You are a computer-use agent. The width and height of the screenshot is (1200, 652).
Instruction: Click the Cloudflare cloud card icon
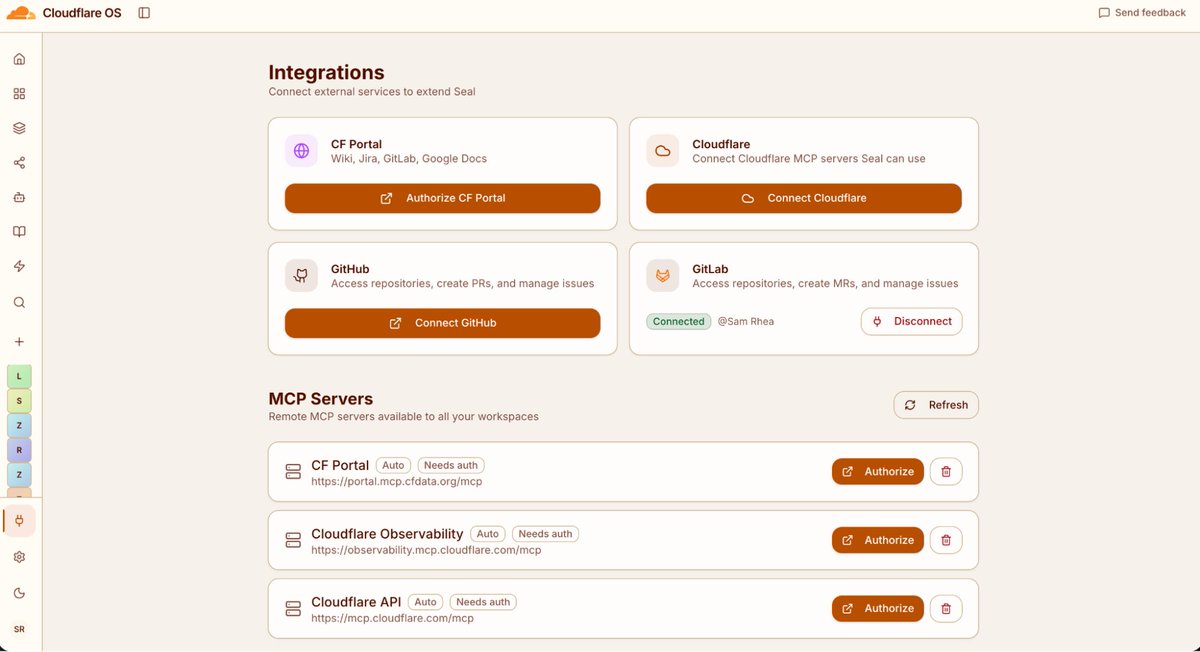(662, 151)
